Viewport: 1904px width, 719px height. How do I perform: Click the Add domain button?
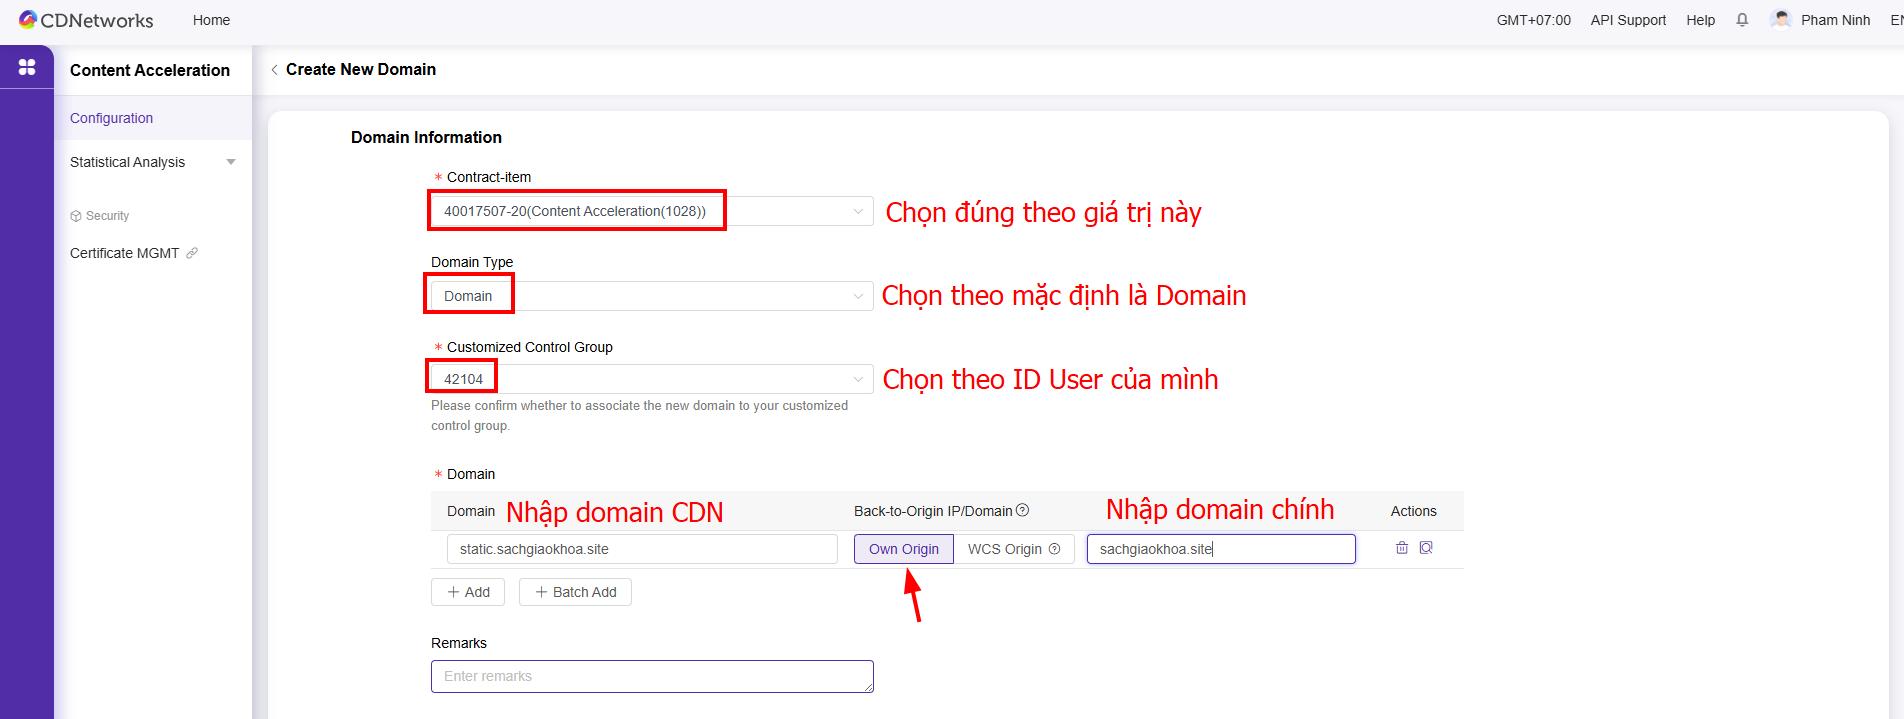pos(468,592)
